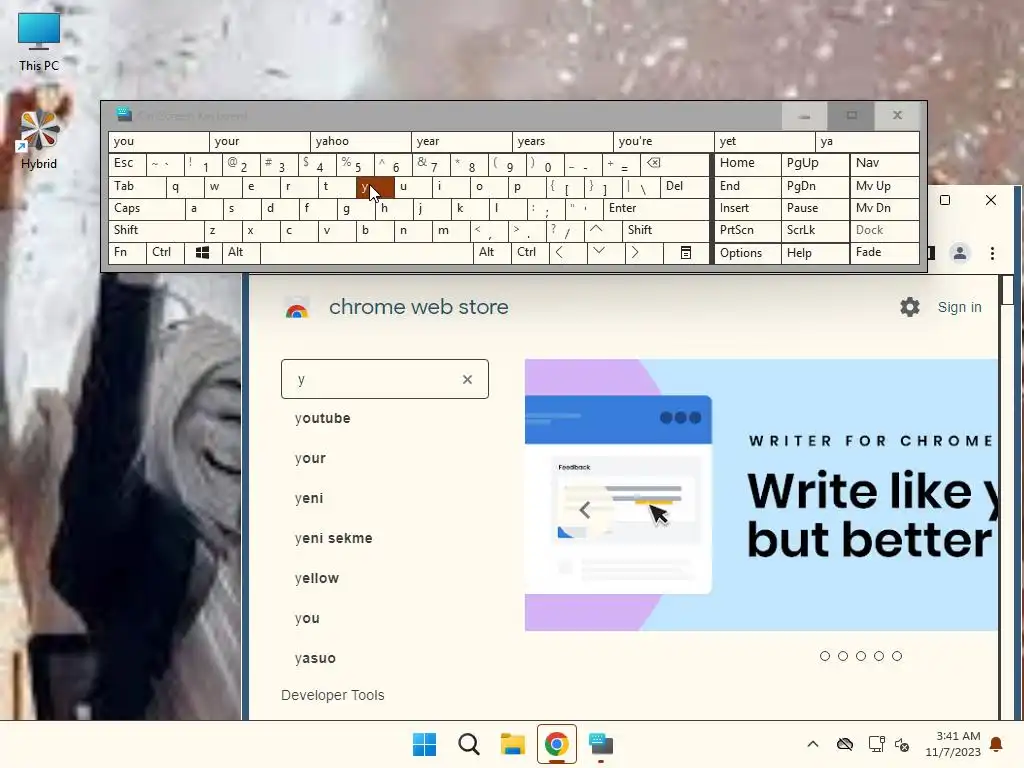This screenshot has height=768, width=1024.
Task: Switch to Chrome in the taskbar
Action: [556, 744]
